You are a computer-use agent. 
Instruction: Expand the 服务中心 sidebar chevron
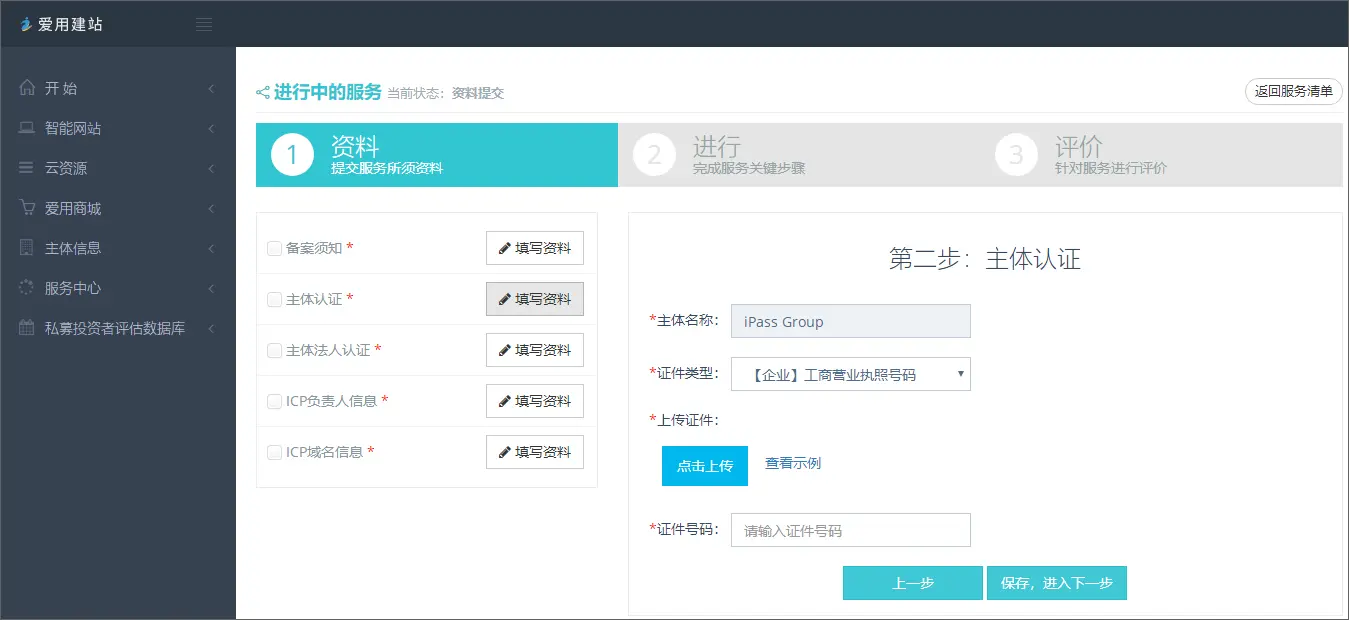point(211,289)
